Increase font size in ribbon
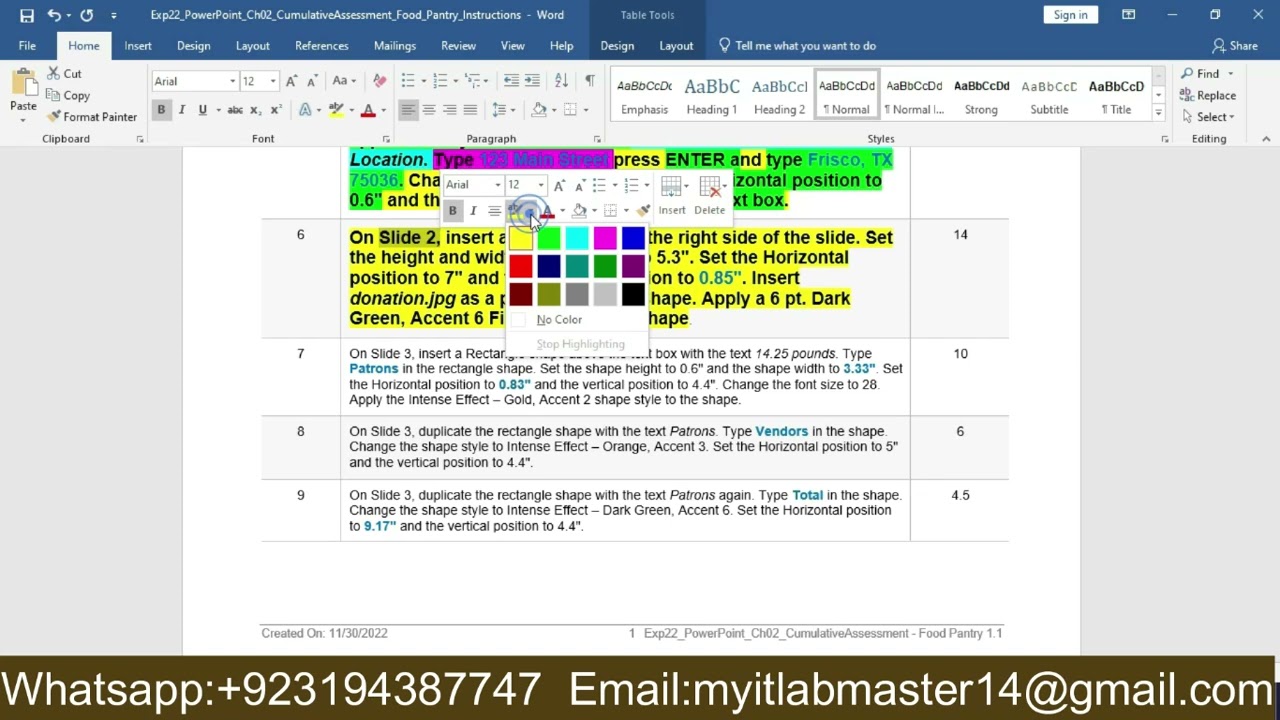The image size is (1280, 720). tap(291, 81)
